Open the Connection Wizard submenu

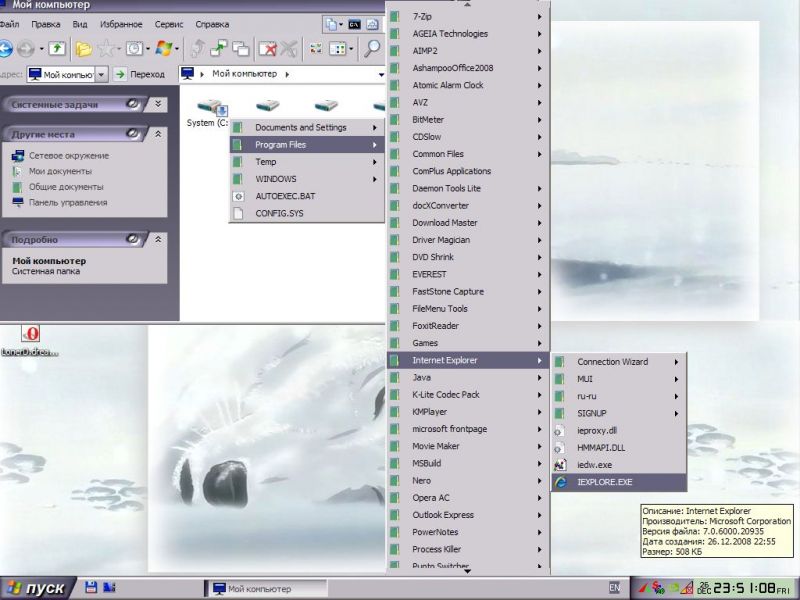[612, 362]
